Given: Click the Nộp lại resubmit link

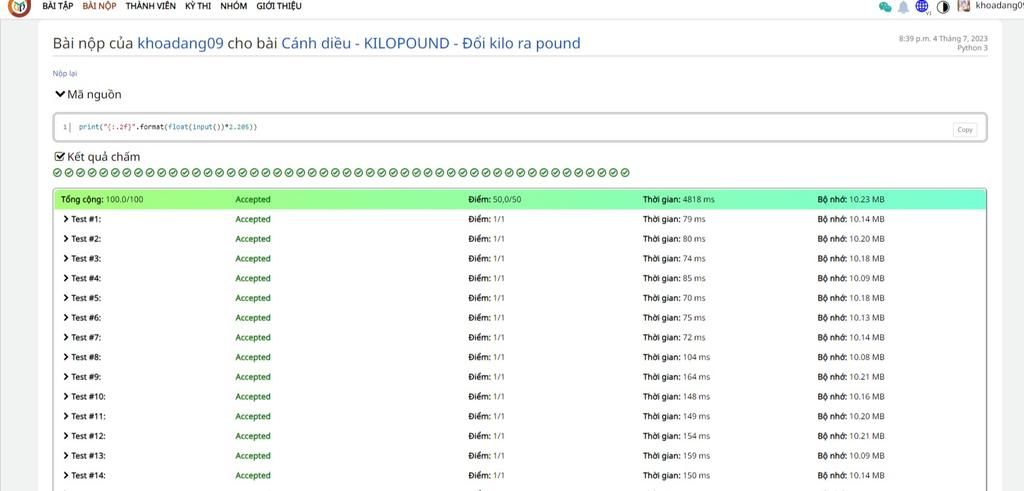Looking at the screenshot, I should (65, 74).
